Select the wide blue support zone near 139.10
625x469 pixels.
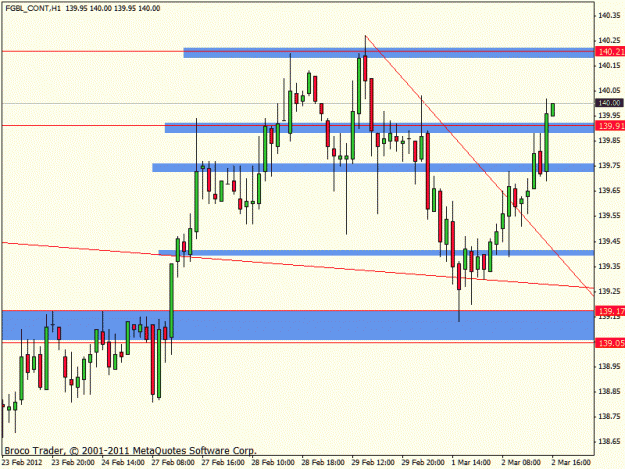coord(298,326)
